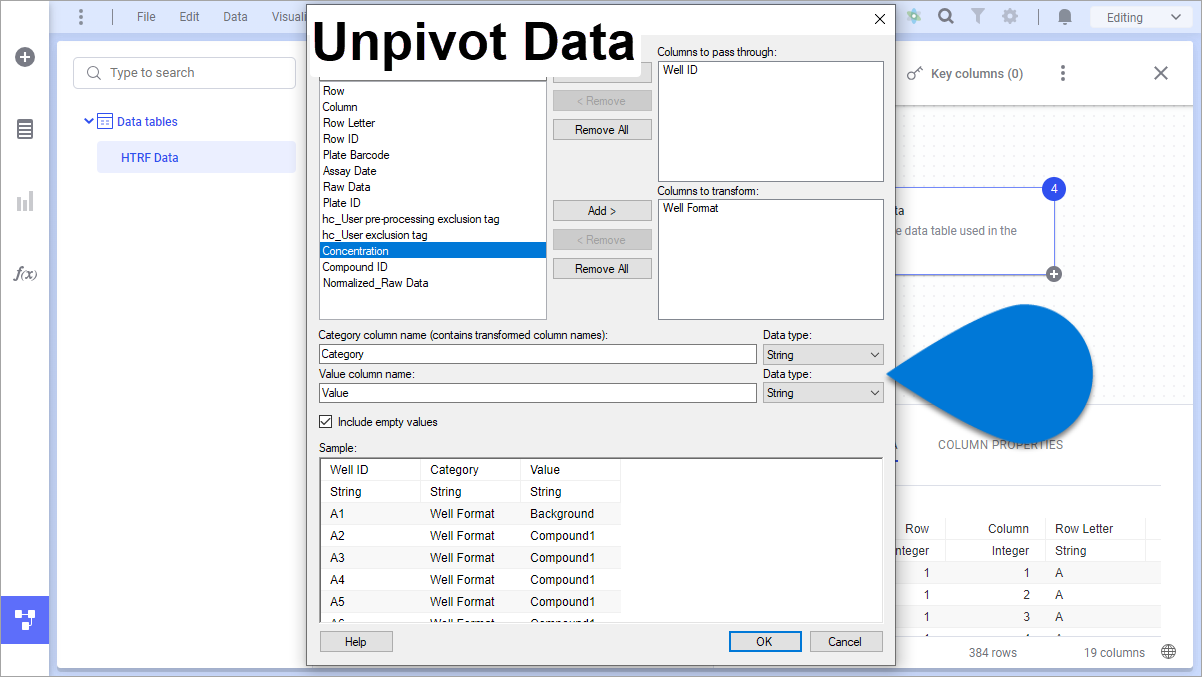Viewport: 1202px width, 677px height.
Task: Open the filter funnel icon in top toolbar
Action: [978, 17]
